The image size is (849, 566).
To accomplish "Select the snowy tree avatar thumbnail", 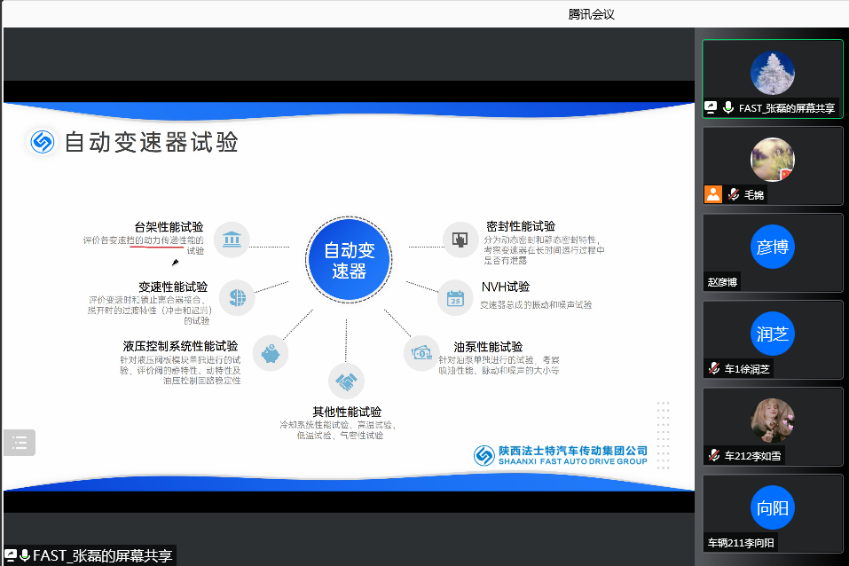I will pyautogui.click(x=772, y=73).
